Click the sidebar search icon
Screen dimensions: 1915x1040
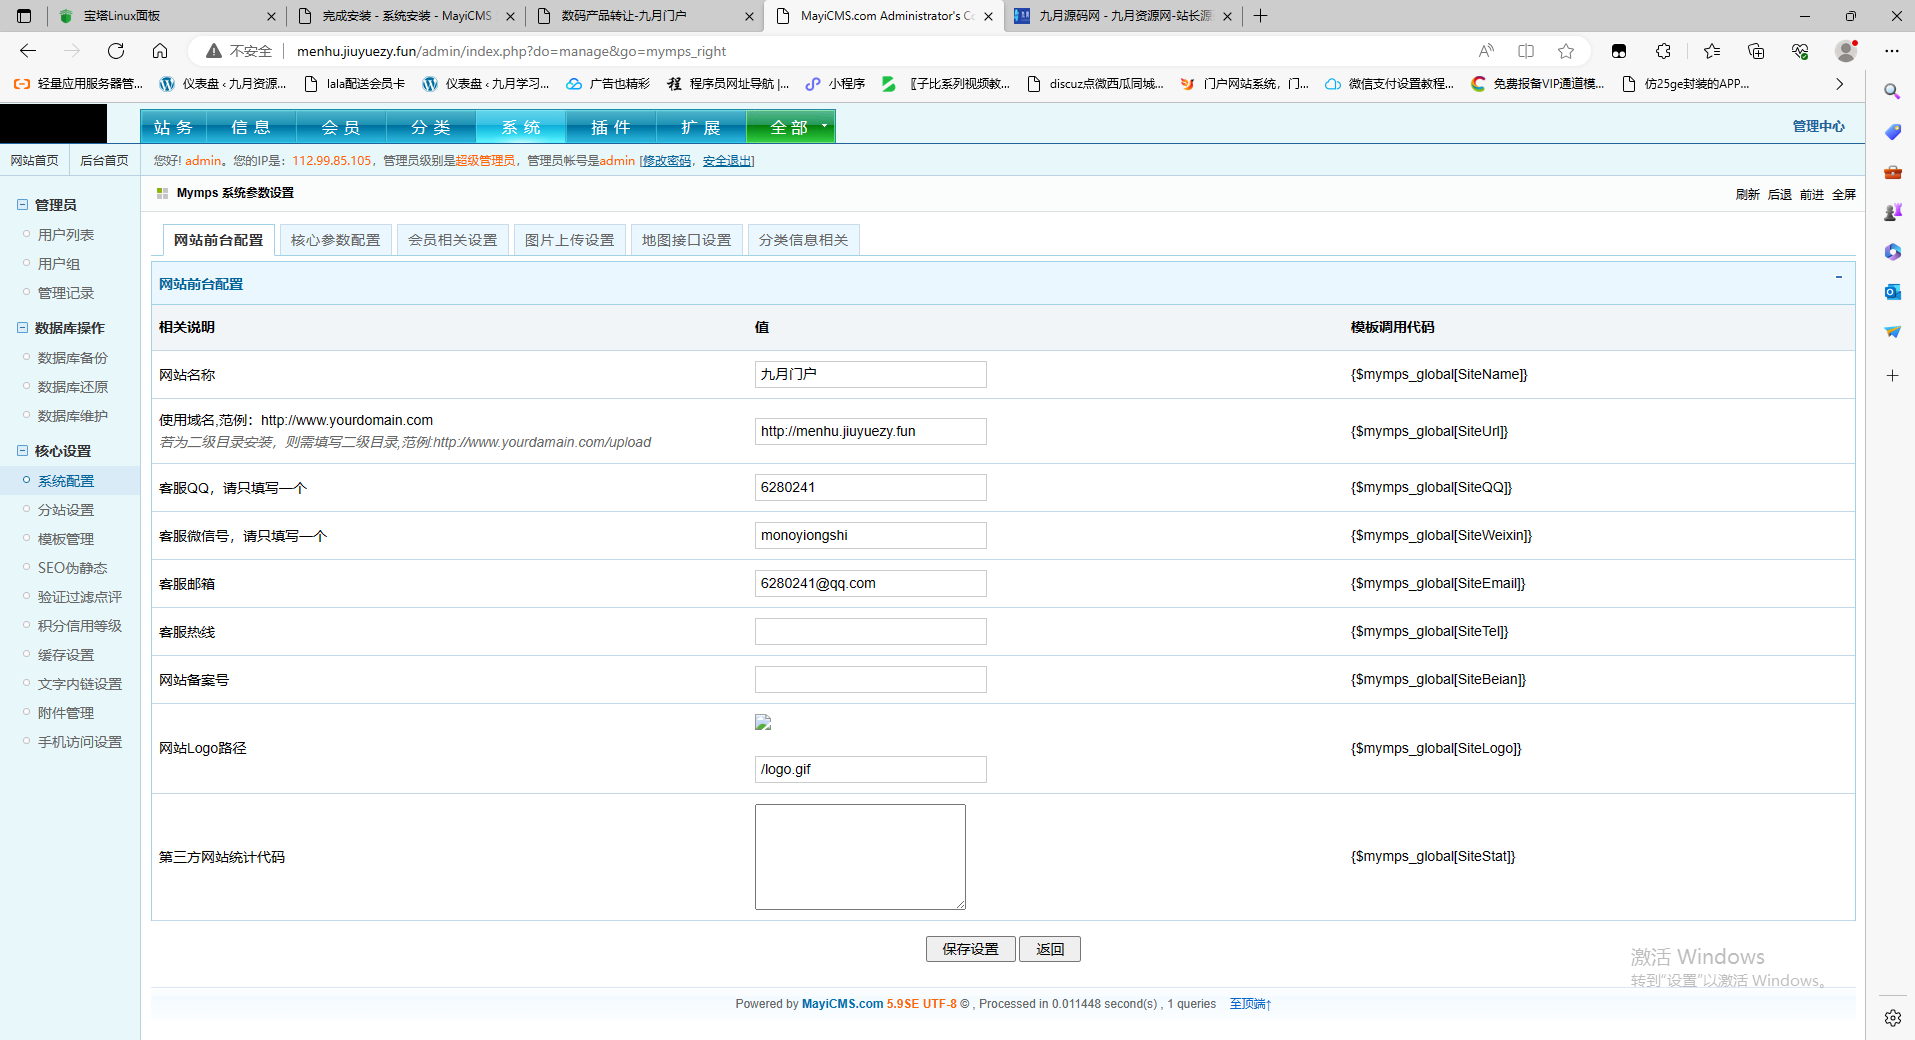[x=1892, y=92]
